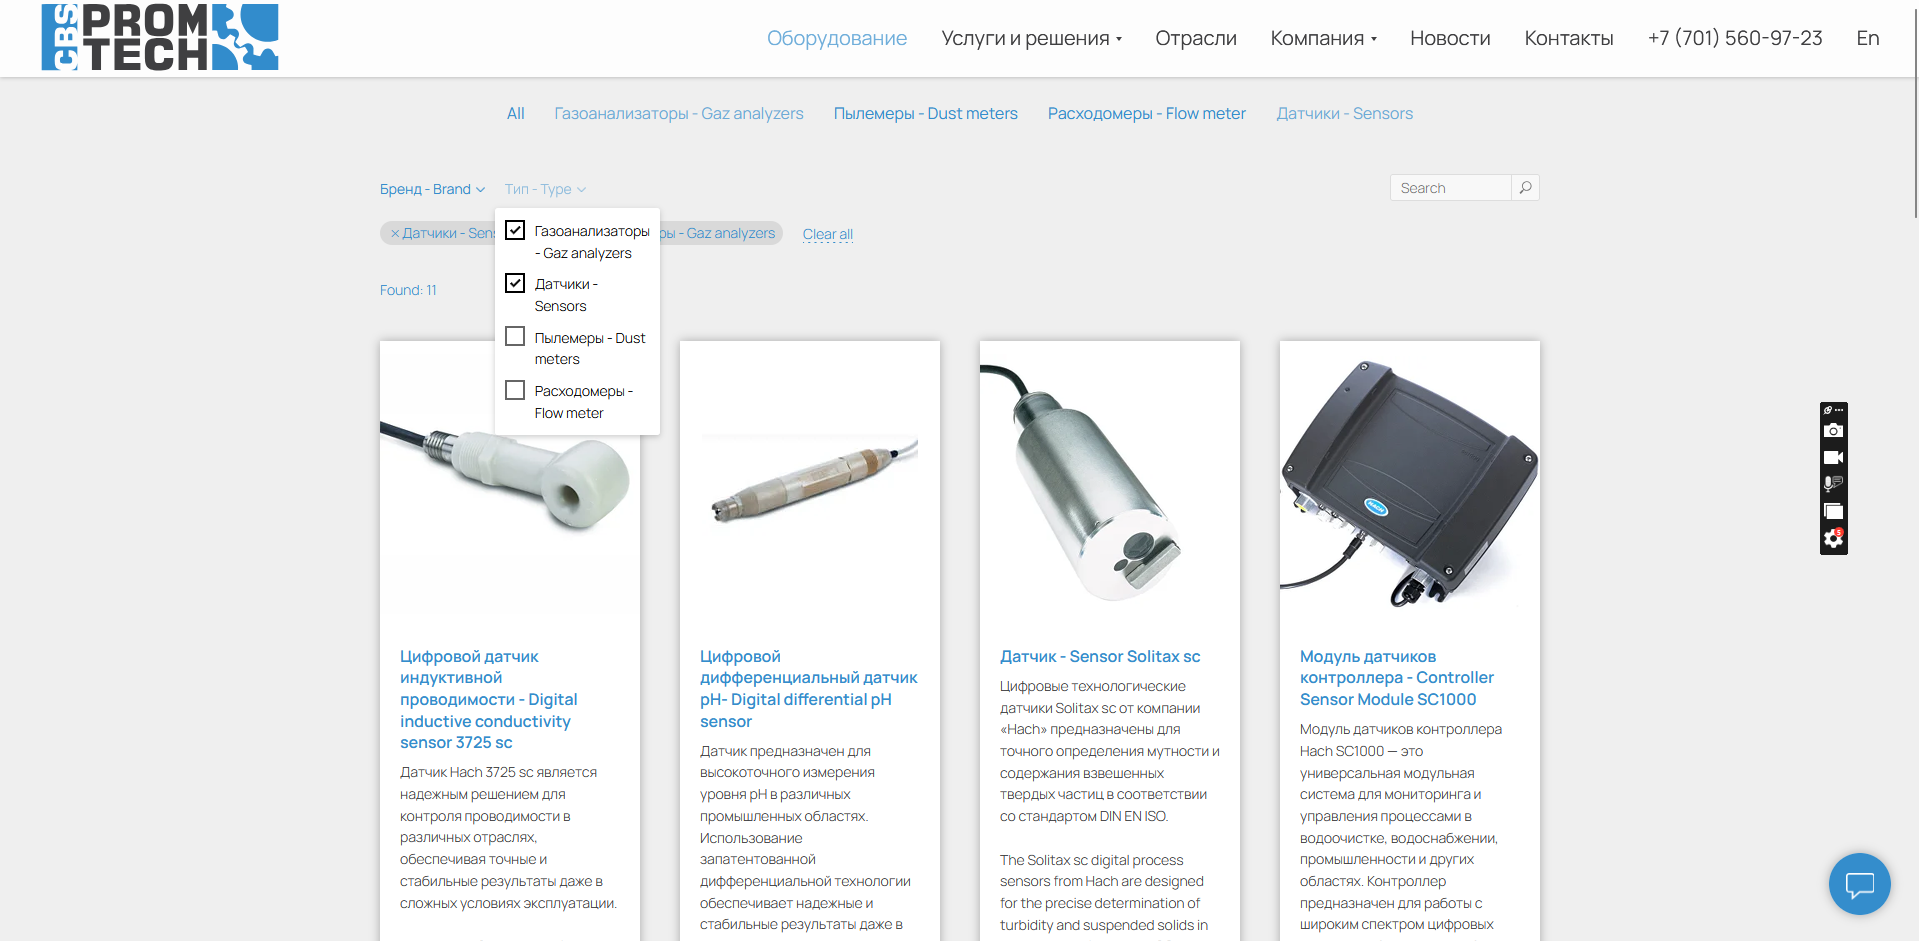Click the phone number +7 (701) 560-97-23

pyautogui.click(x=1735, y=38)
